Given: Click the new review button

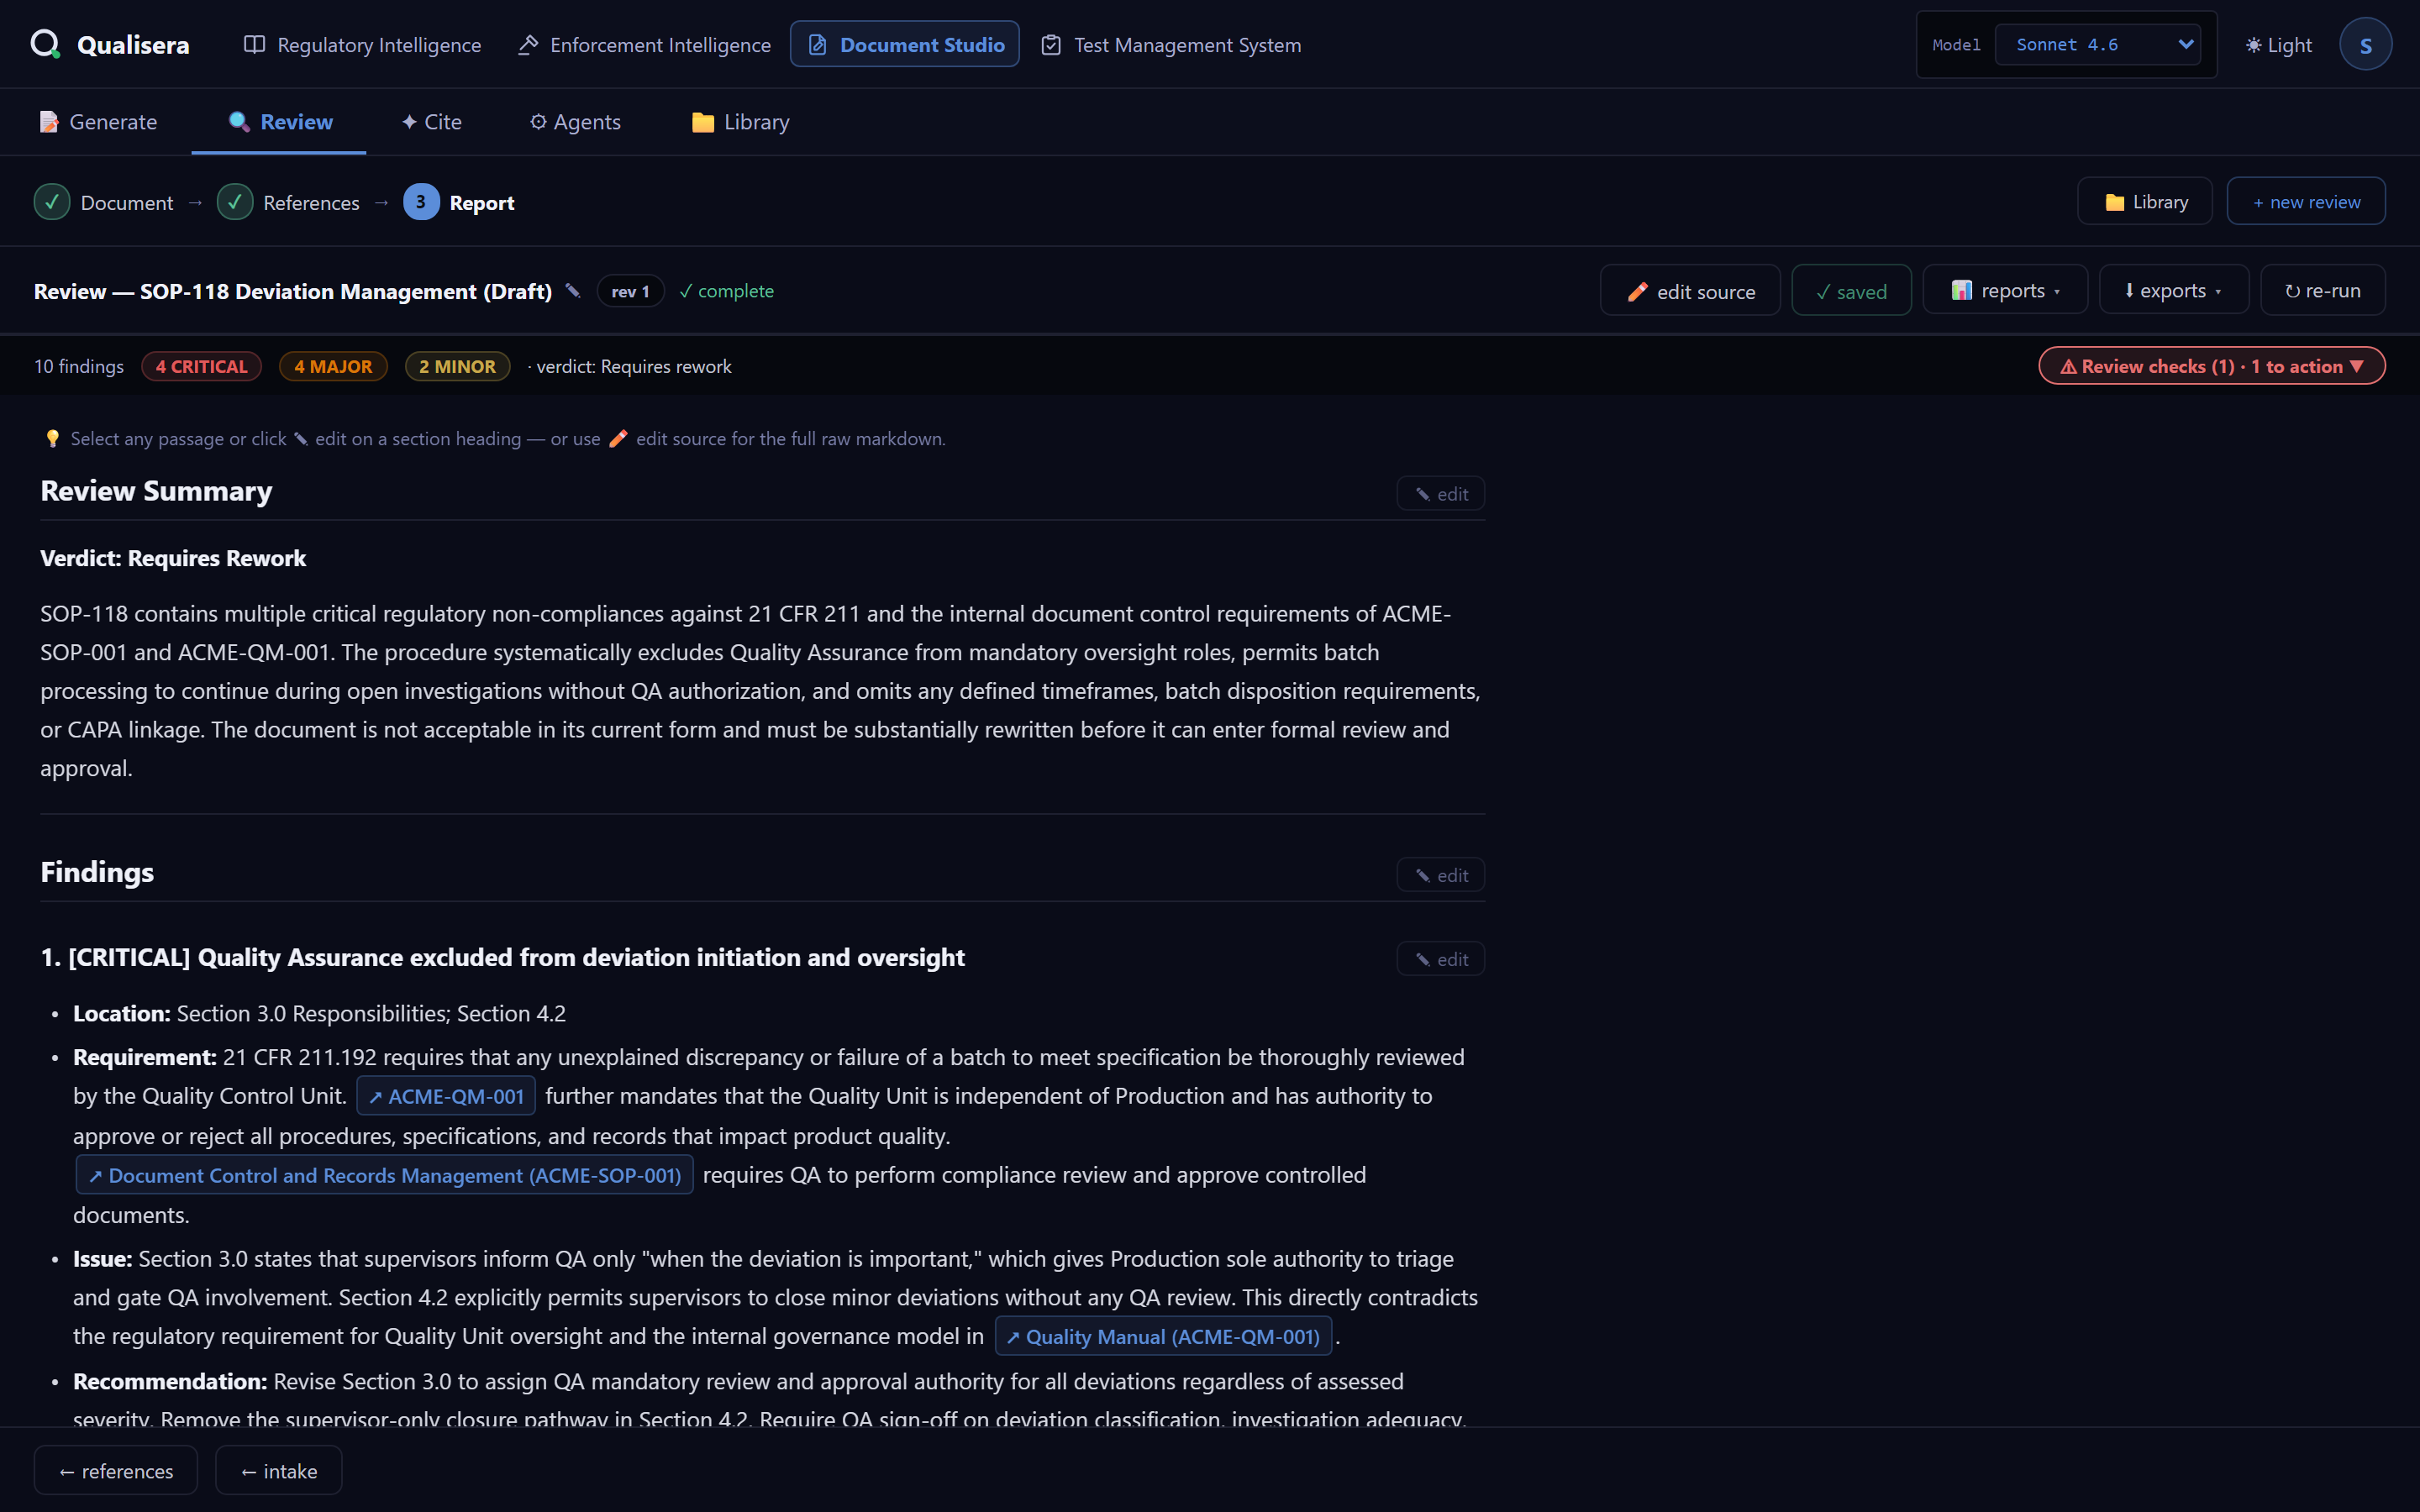Looking at the screenshot, I should click(x=2306, y=202).
